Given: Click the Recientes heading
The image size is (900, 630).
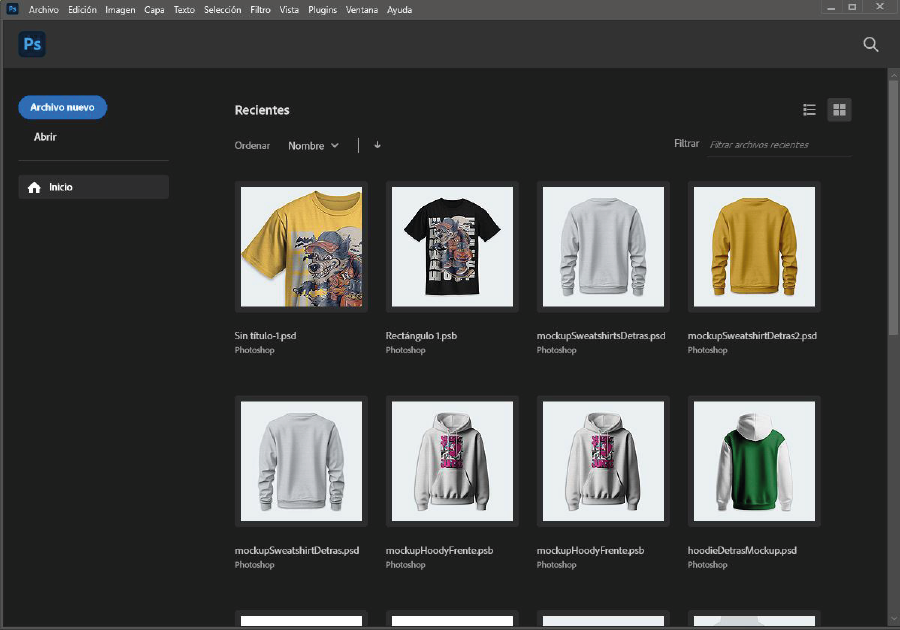Looking at the screenshot, I should coord(262,110).
